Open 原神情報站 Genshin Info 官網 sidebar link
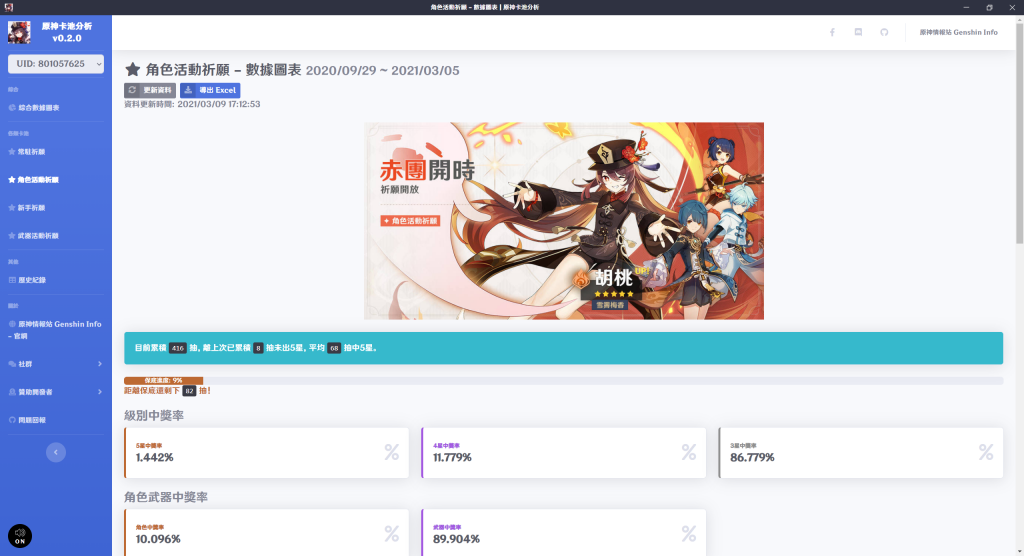1024x556 pixels. coord(55,330)
